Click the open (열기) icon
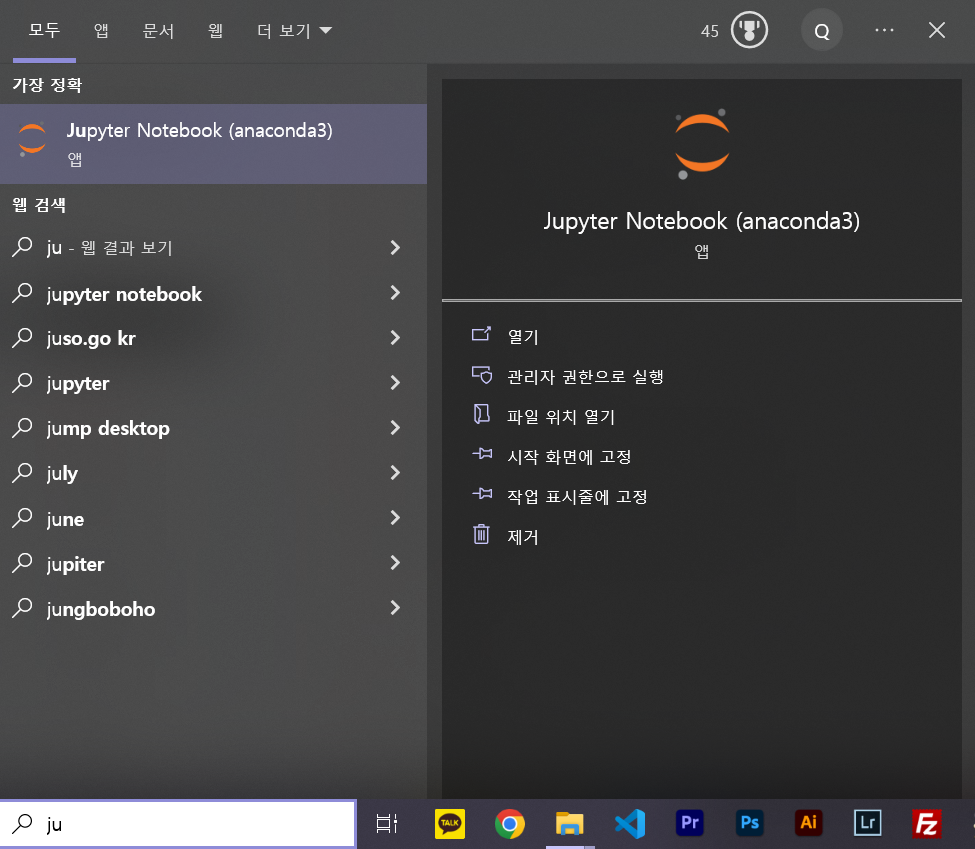 [x=481, y=335]
